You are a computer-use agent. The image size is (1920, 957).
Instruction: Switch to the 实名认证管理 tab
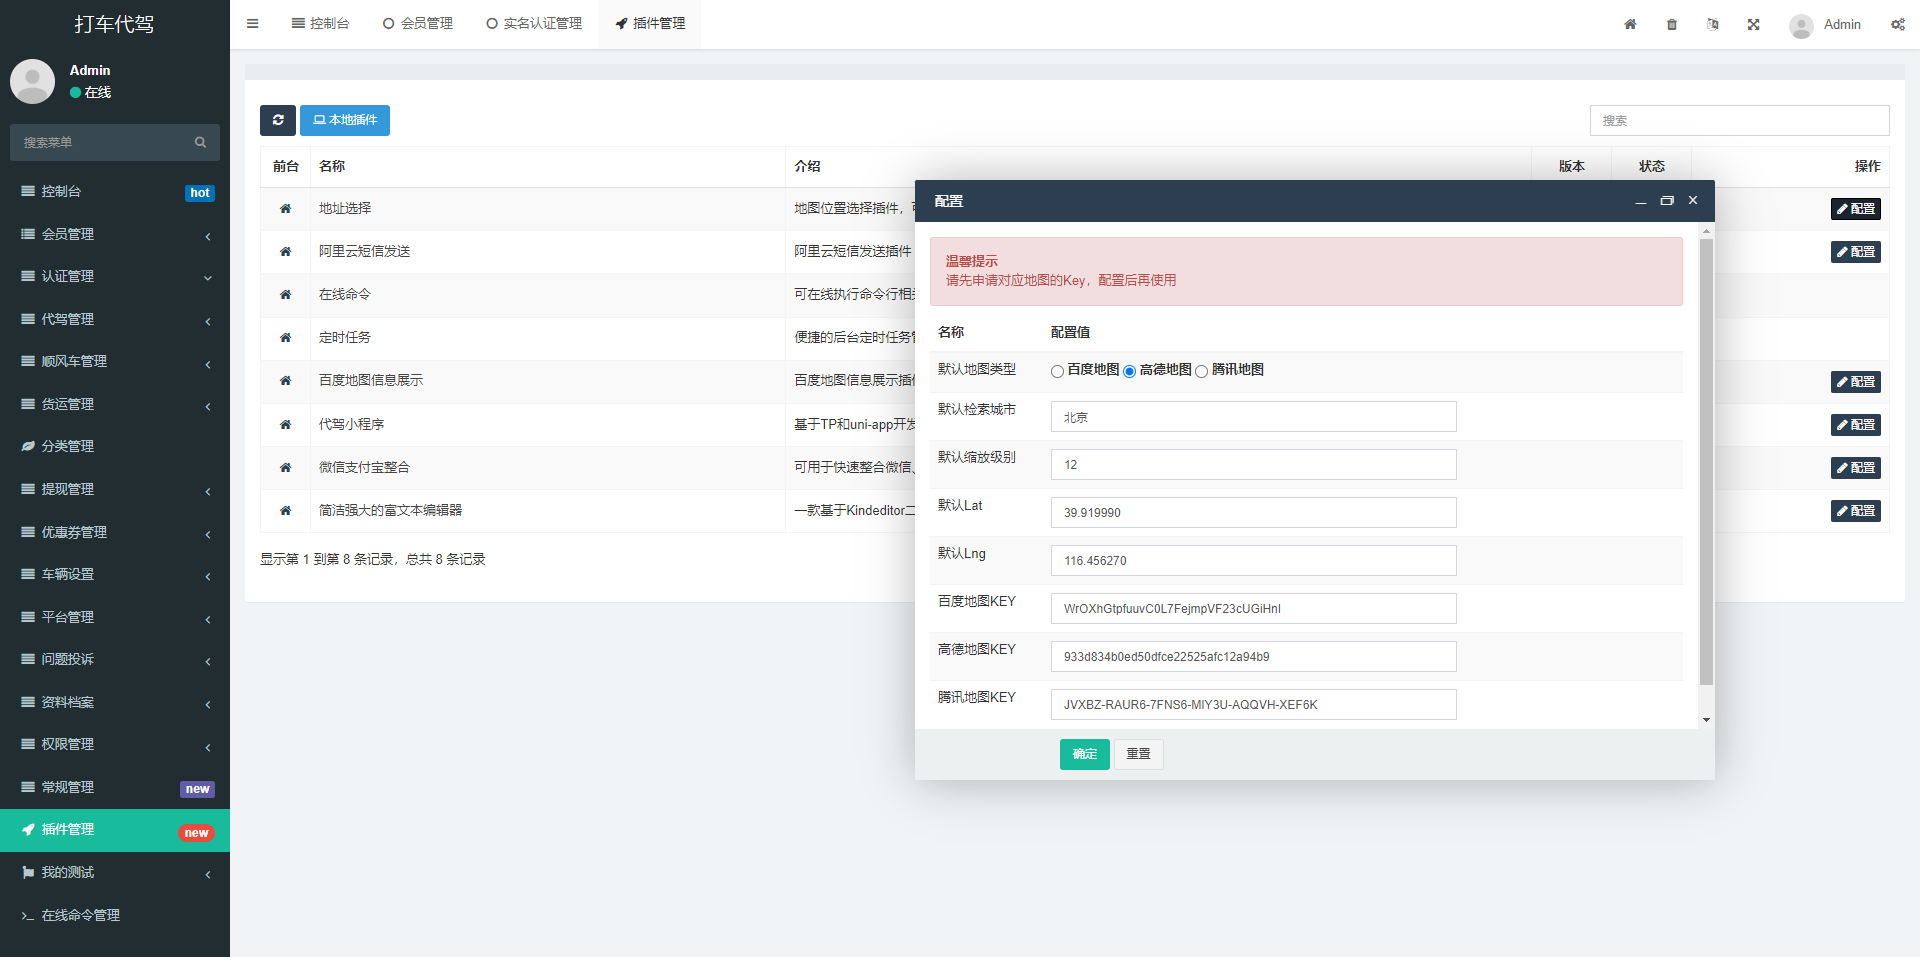pyautogui.click(x=534, y=24)
